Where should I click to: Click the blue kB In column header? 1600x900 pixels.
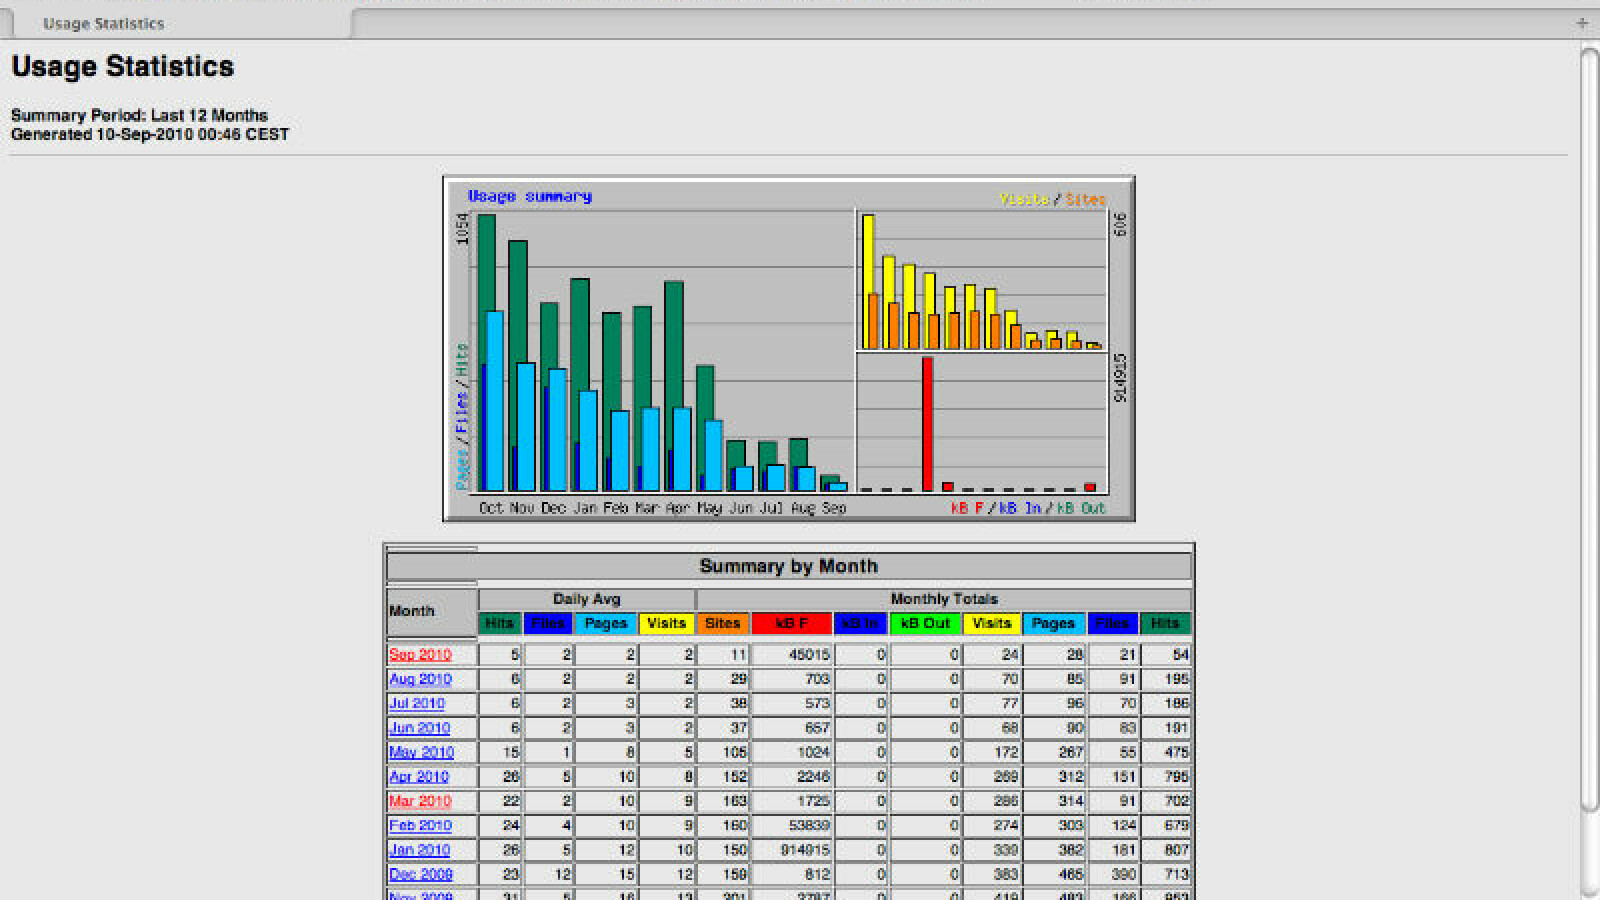(x=860, y=623)
